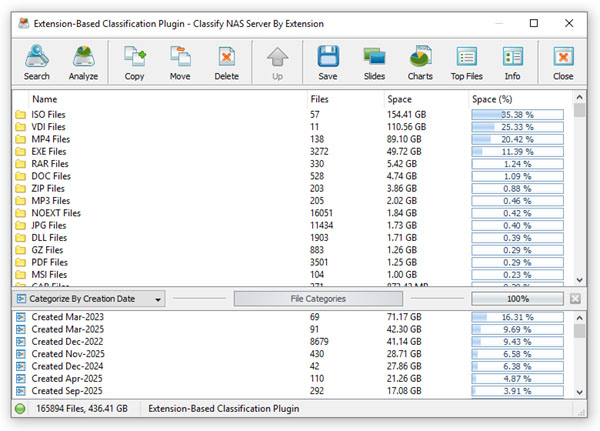This screenshot has width=600, height=431.
Task: Select the DOC Files row
Action: click(293, 176)
